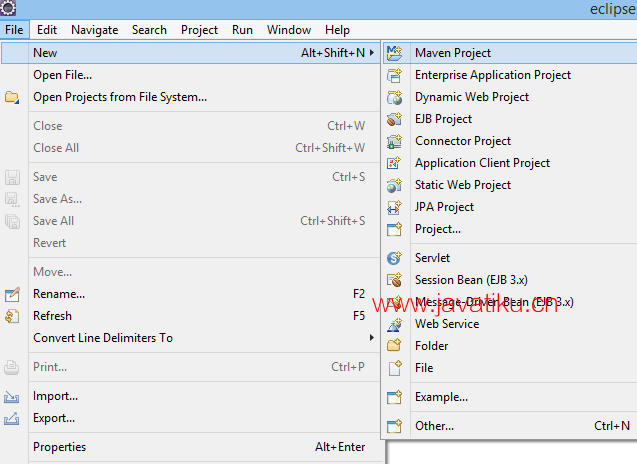Select Maven Project entry

pos(510,53)
